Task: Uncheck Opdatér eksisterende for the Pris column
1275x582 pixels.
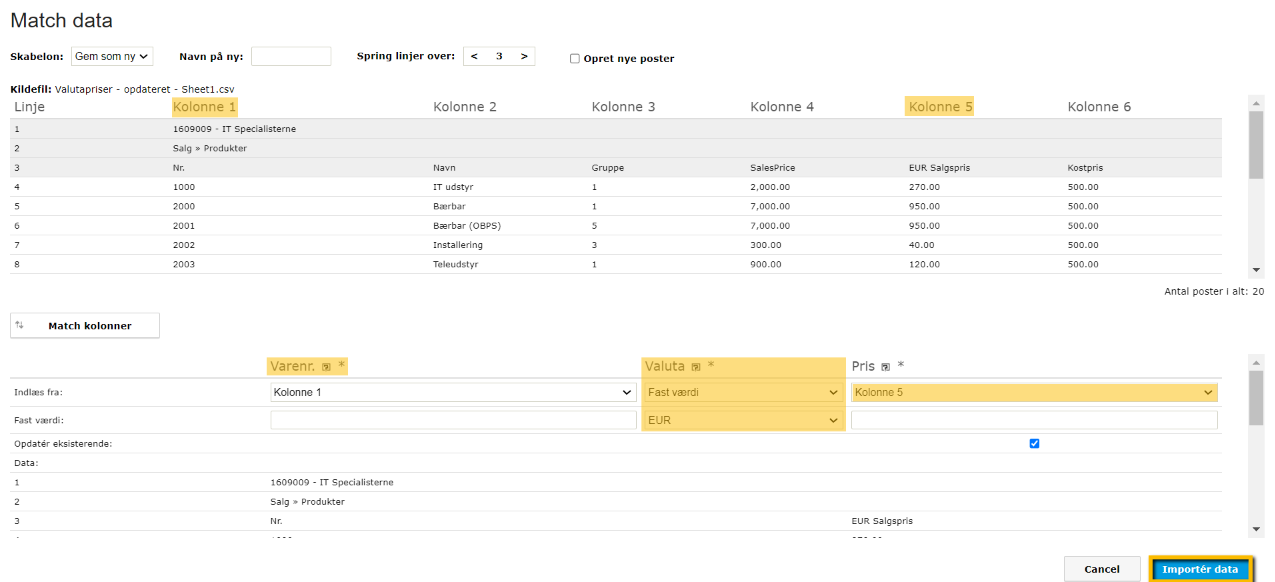Action: tap(1034, 443)
